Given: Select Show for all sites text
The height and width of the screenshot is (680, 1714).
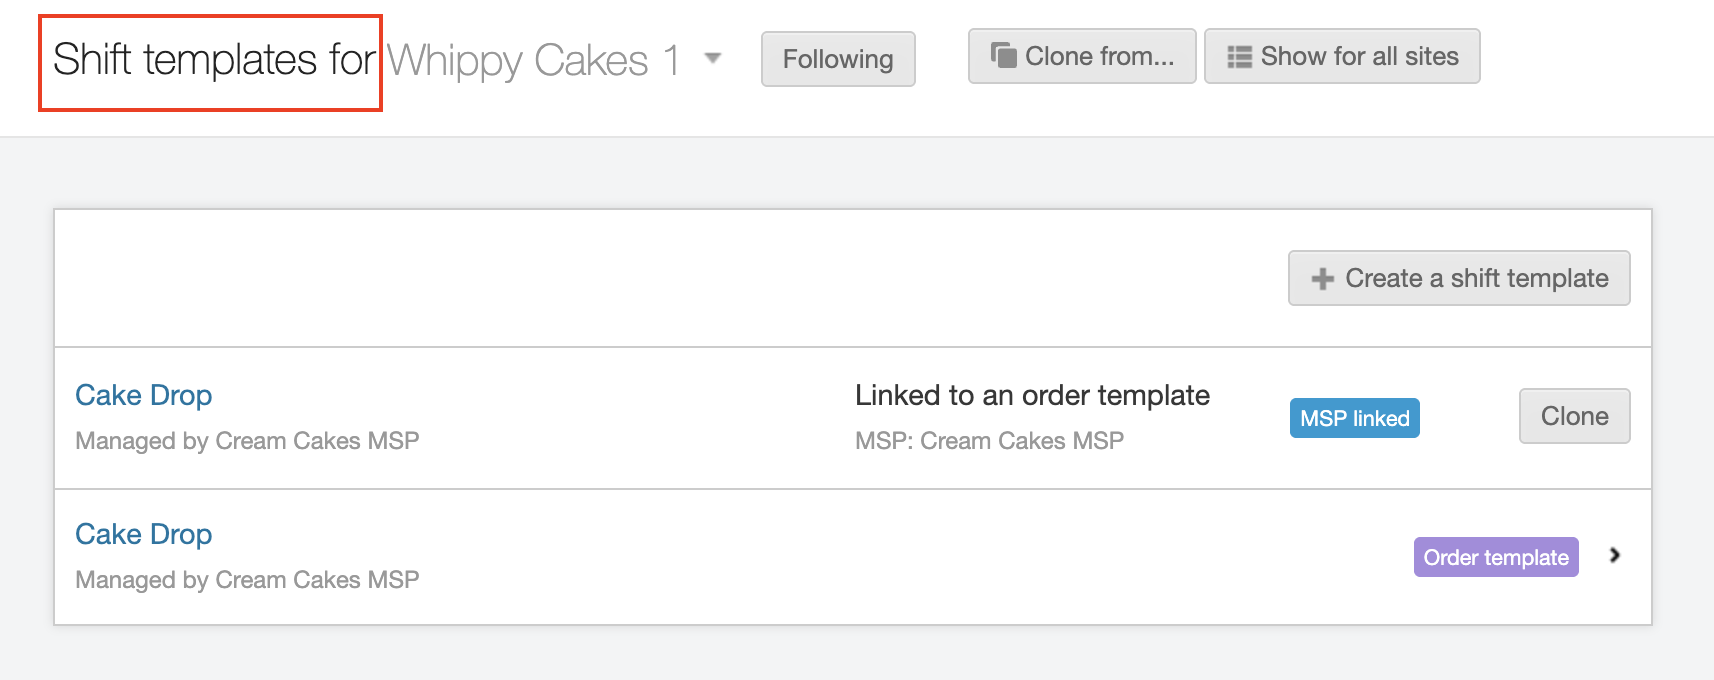Looking at the screenshot, I should 1359,57.
